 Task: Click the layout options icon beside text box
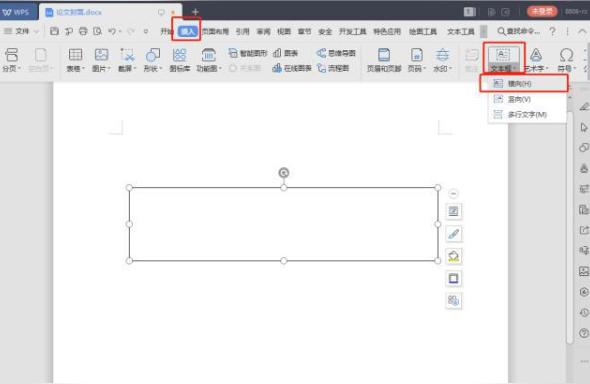[x=453, y=211]
